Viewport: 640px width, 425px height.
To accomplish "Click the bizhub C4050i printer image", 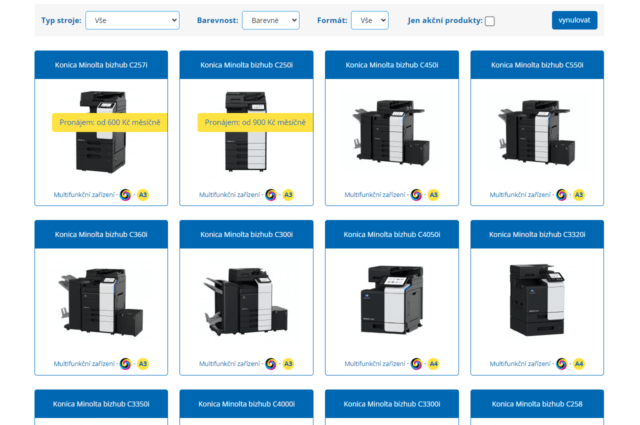I will point(392,299).
